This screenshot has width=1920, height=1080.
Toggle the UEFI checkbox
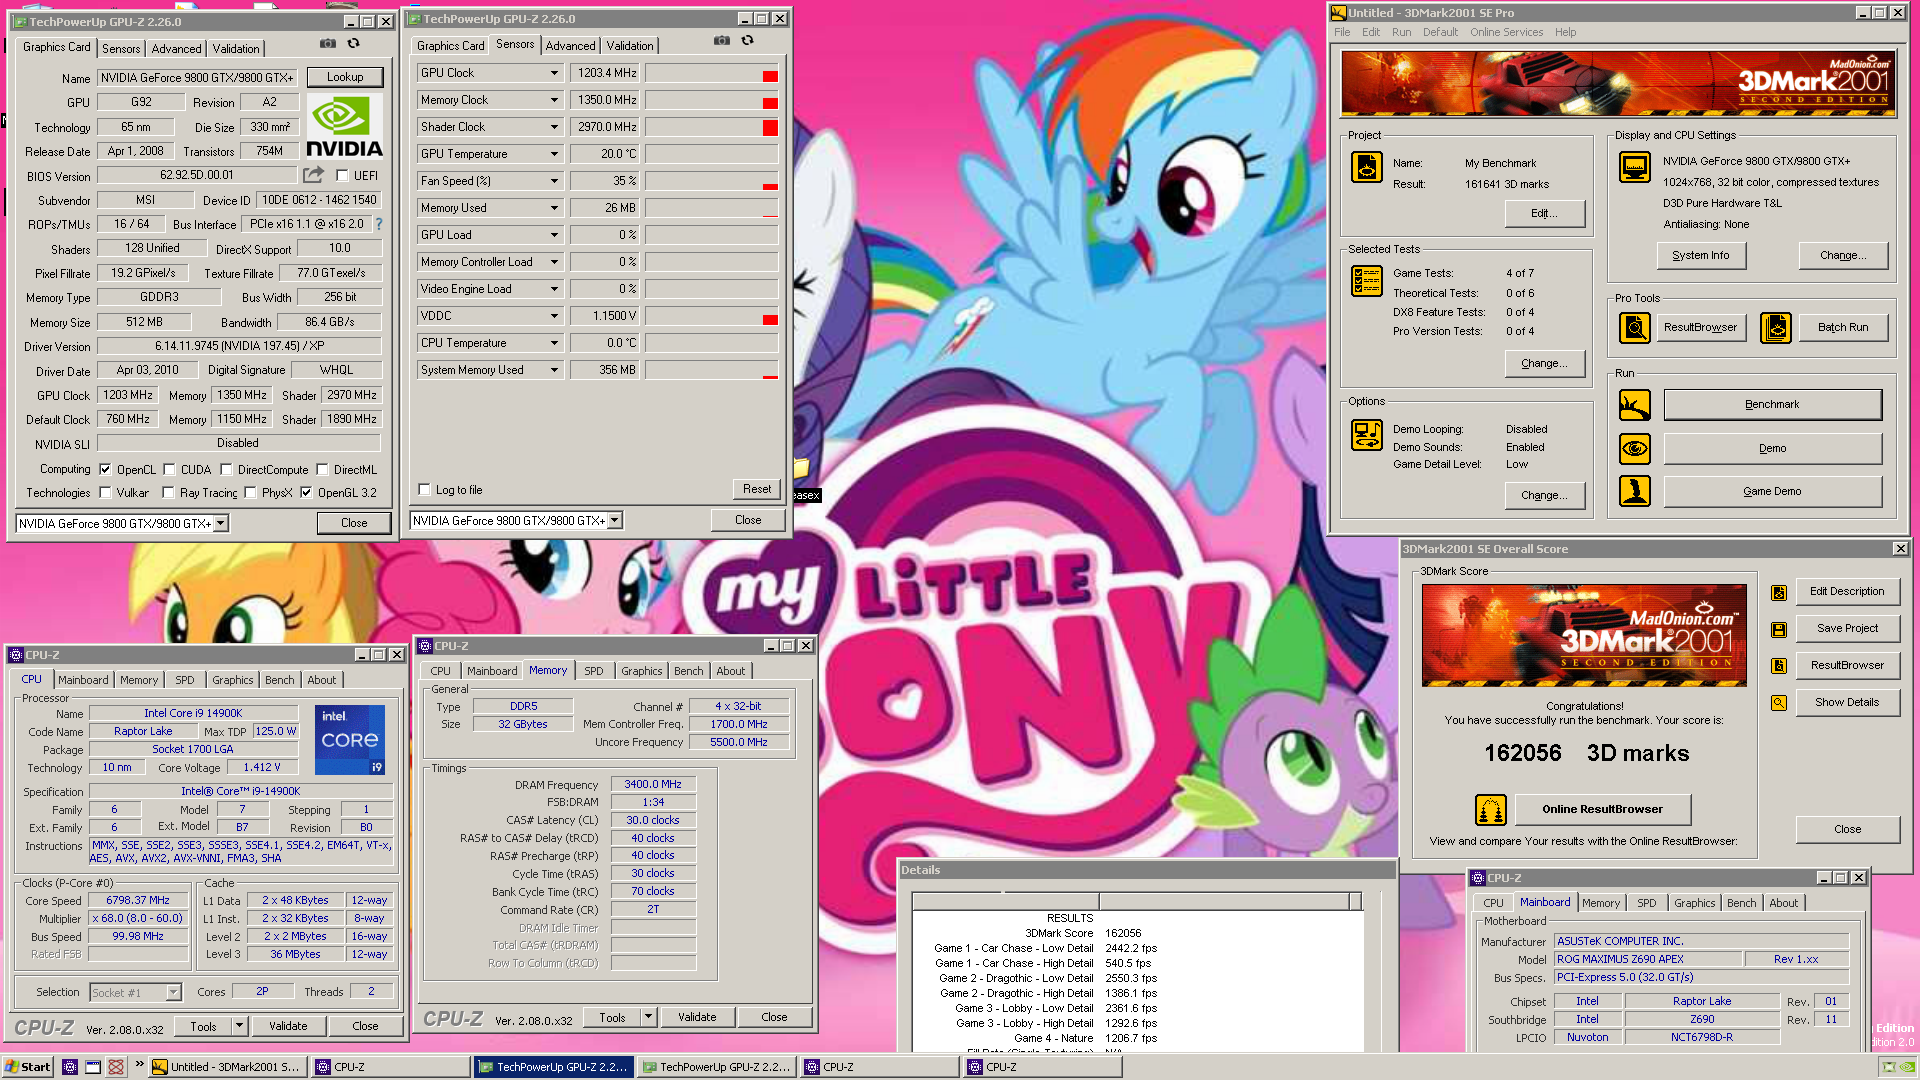tap(342, 176)
